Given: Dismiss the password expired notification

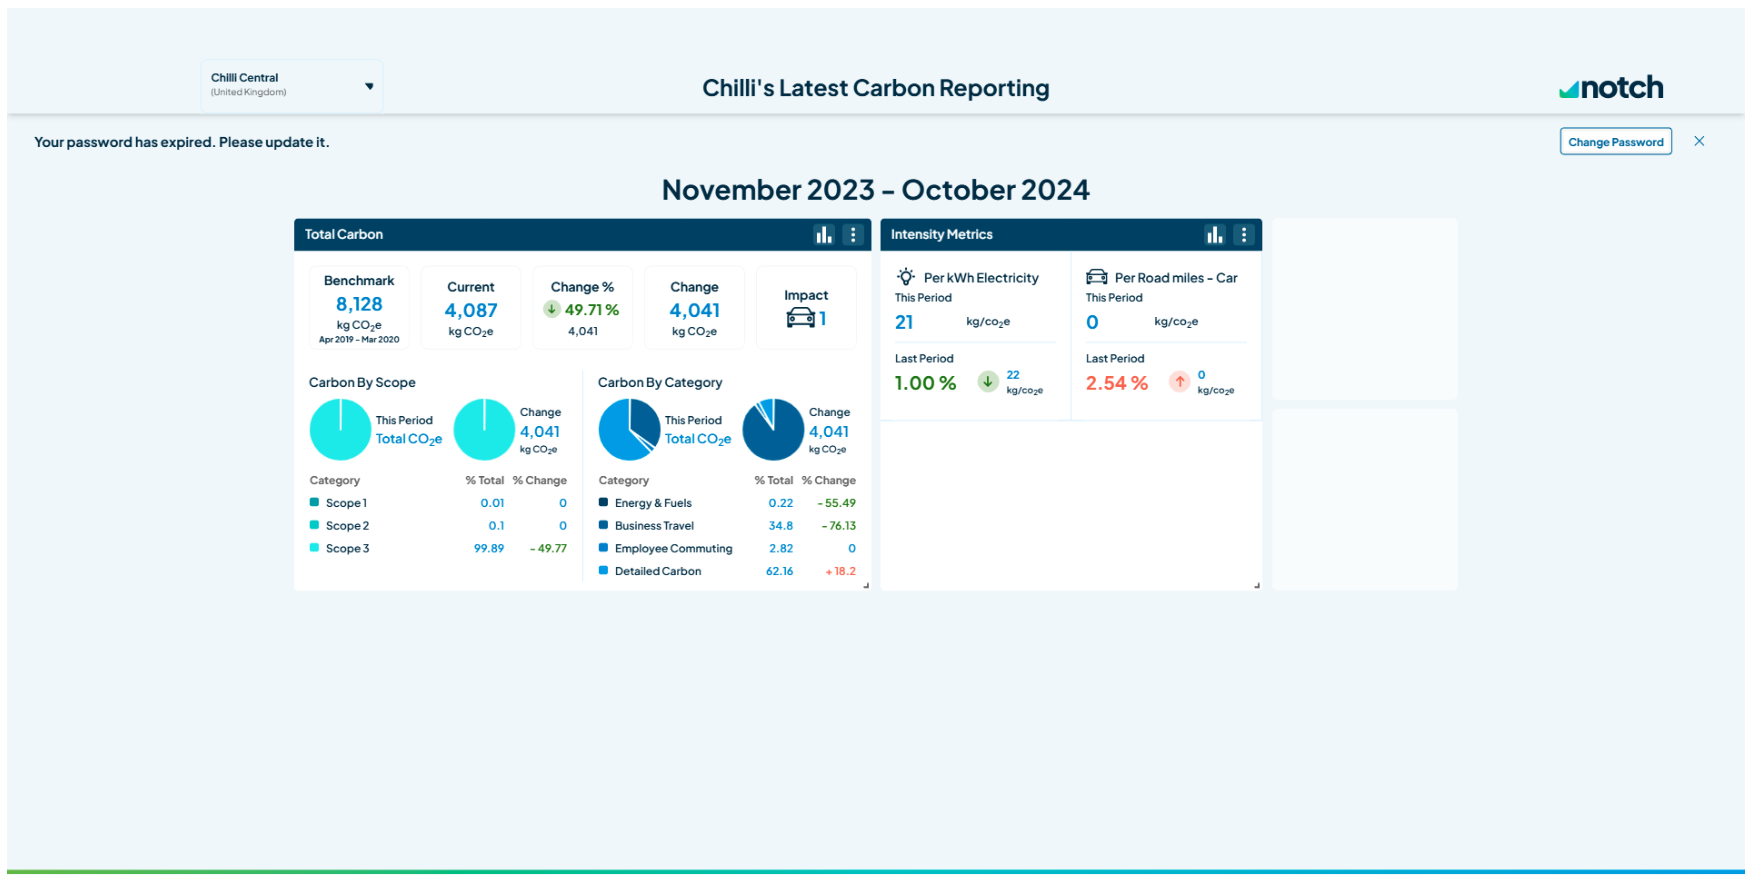Looking at the screenshot, I should (1699, 141).
